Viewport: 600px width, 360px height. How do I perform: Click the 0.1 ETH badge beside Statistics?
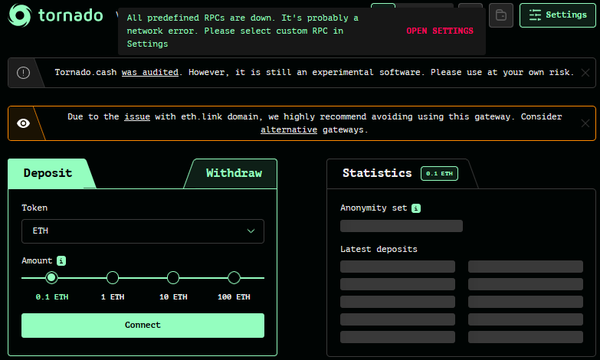[x=439, y=174]
